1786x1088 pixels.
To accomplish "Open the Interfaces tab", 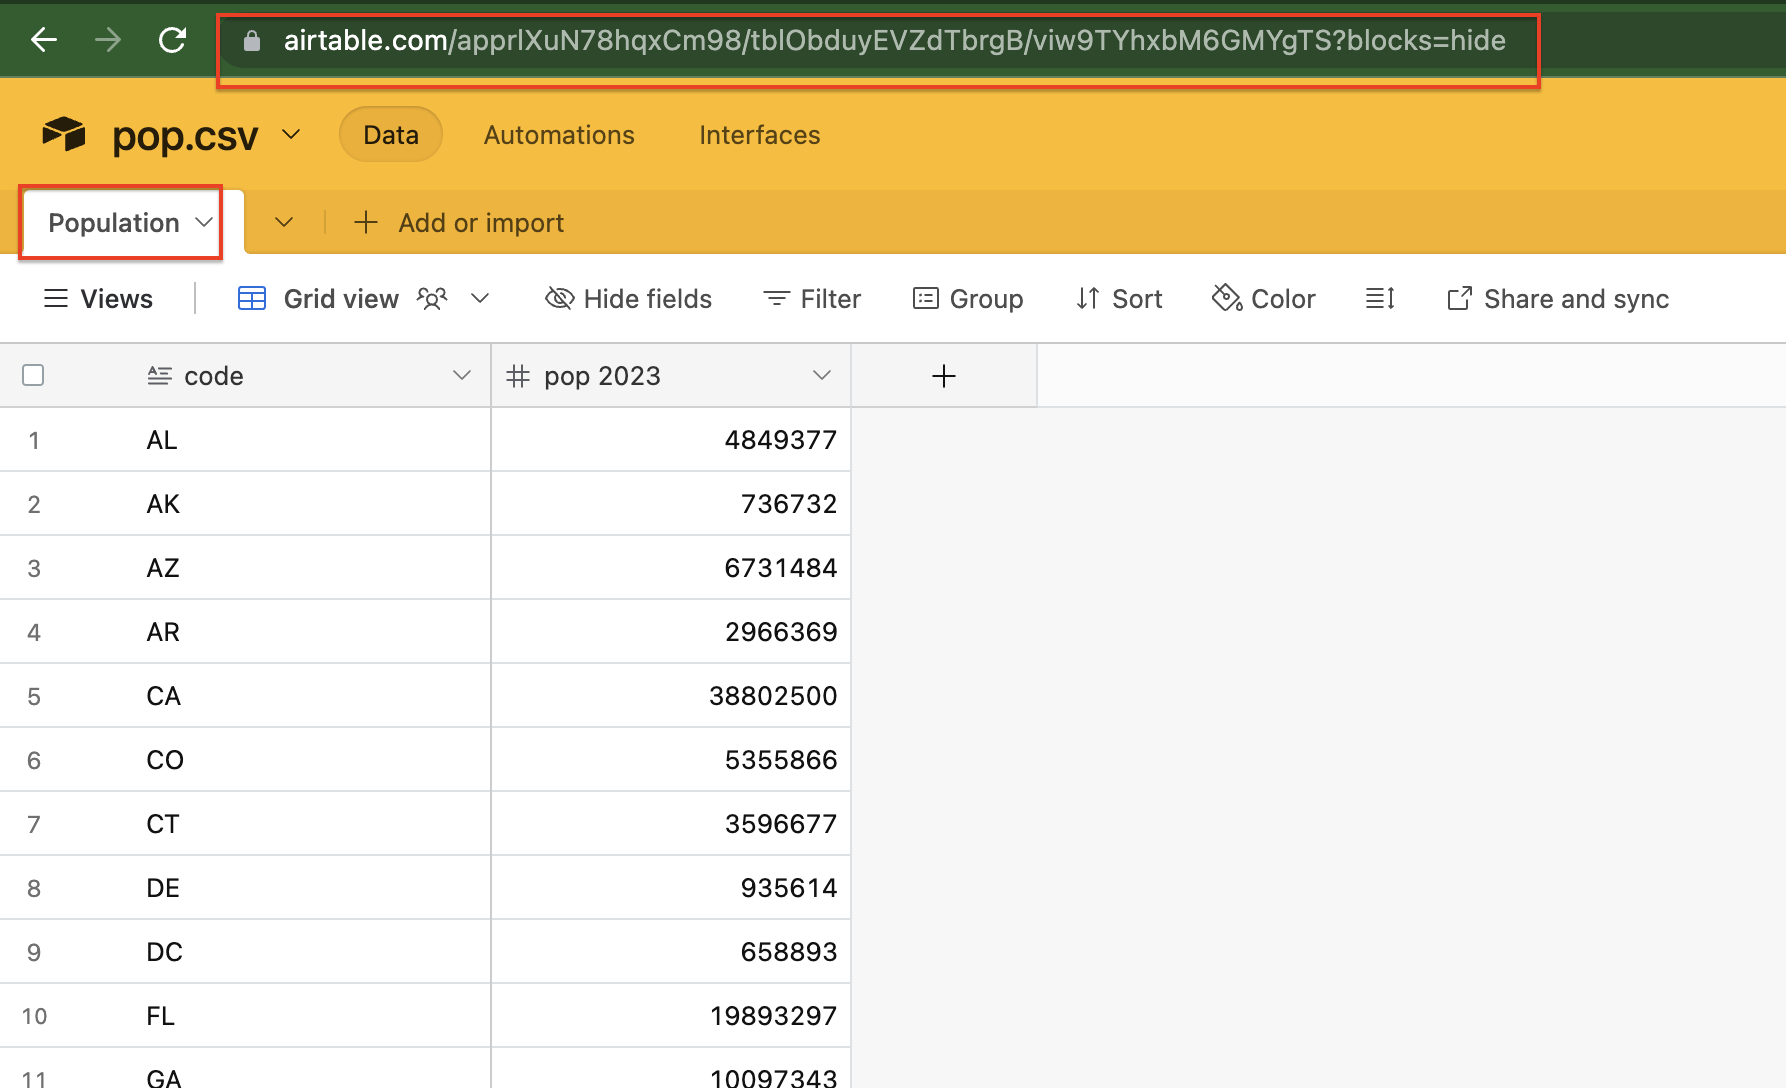I will tap(759, 135).
